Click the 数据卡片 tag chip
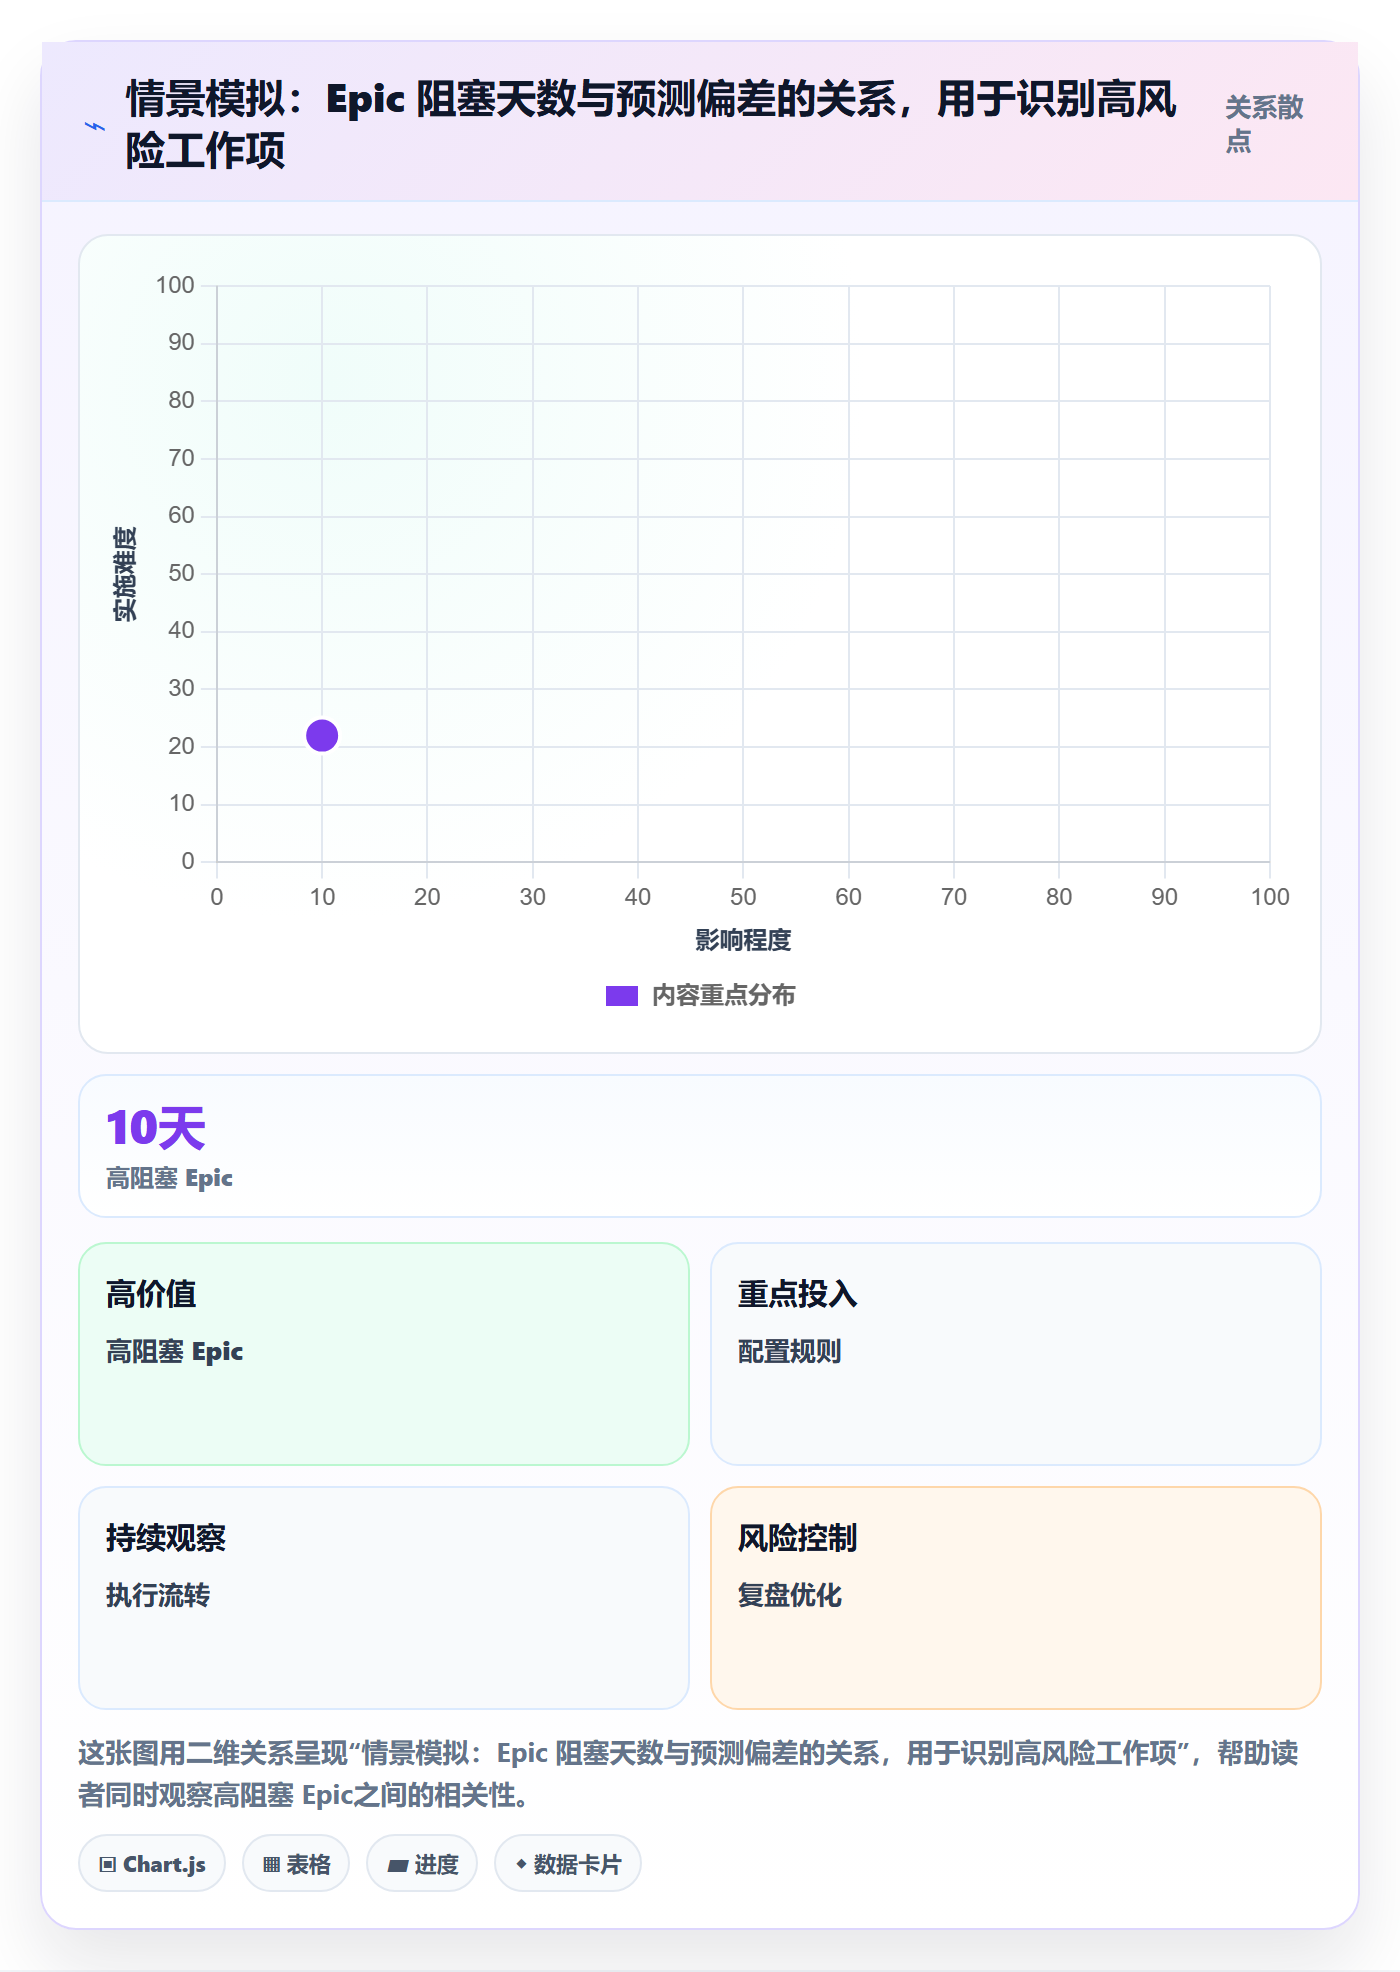This screenshot has width=1400, height=1972. click(x=568, y=1864)
